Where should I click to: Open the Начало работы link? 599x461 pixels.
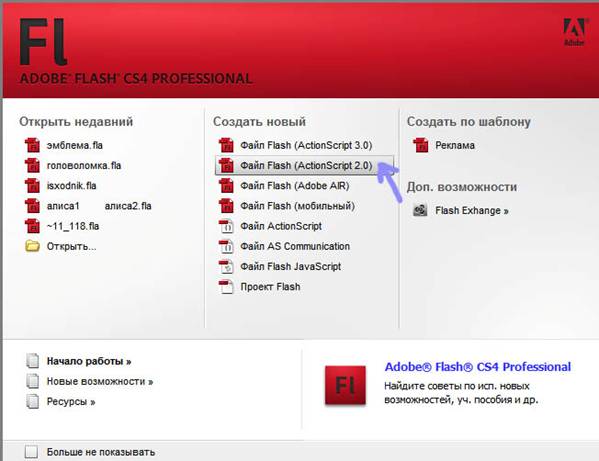pos(89,361)
